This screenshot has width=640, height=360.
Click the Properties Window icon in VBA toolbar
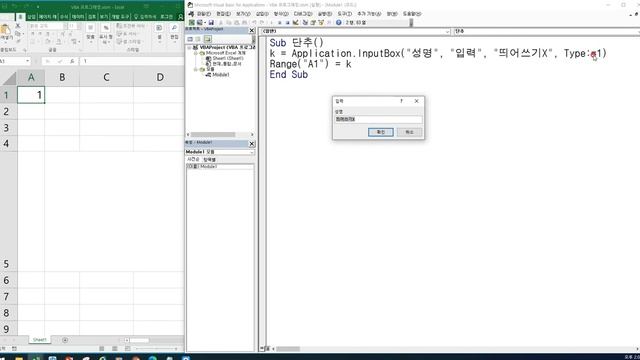tap(313, 22)
